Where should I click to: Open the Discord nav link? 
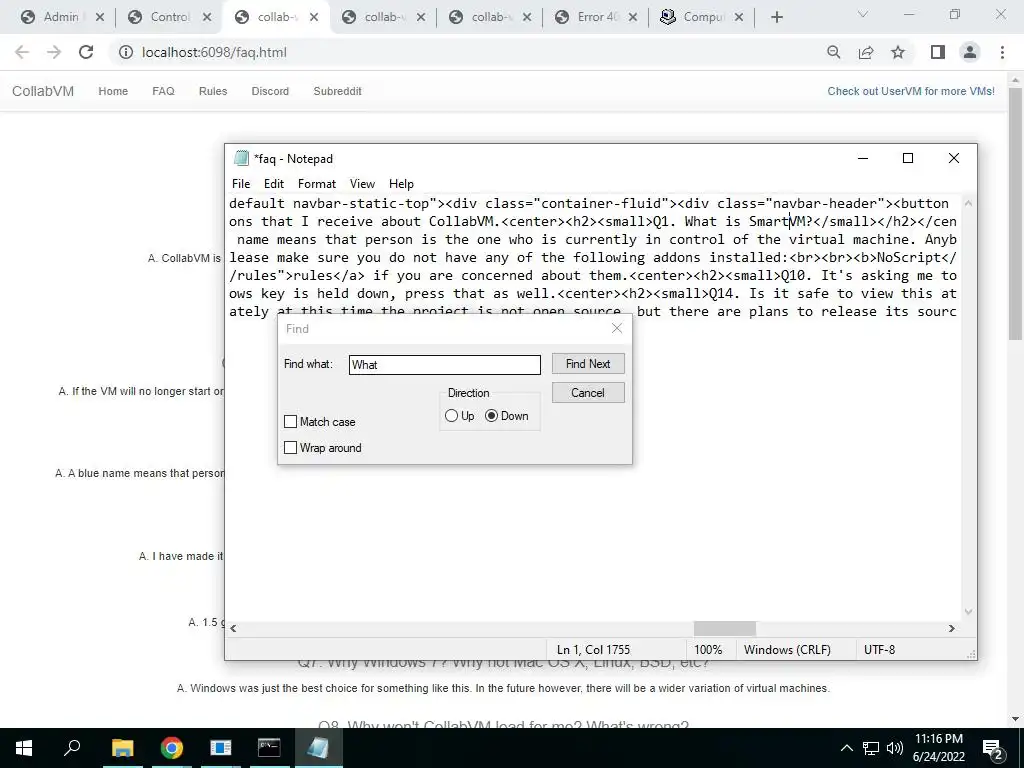[270, 91]
